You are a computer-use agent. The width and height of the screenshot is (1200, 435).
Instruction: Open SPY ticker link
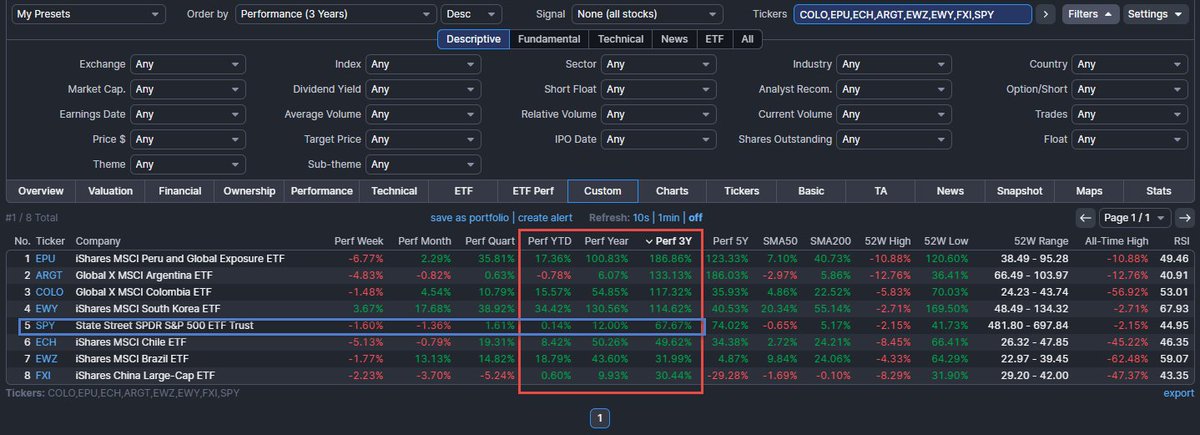point(45,326)
